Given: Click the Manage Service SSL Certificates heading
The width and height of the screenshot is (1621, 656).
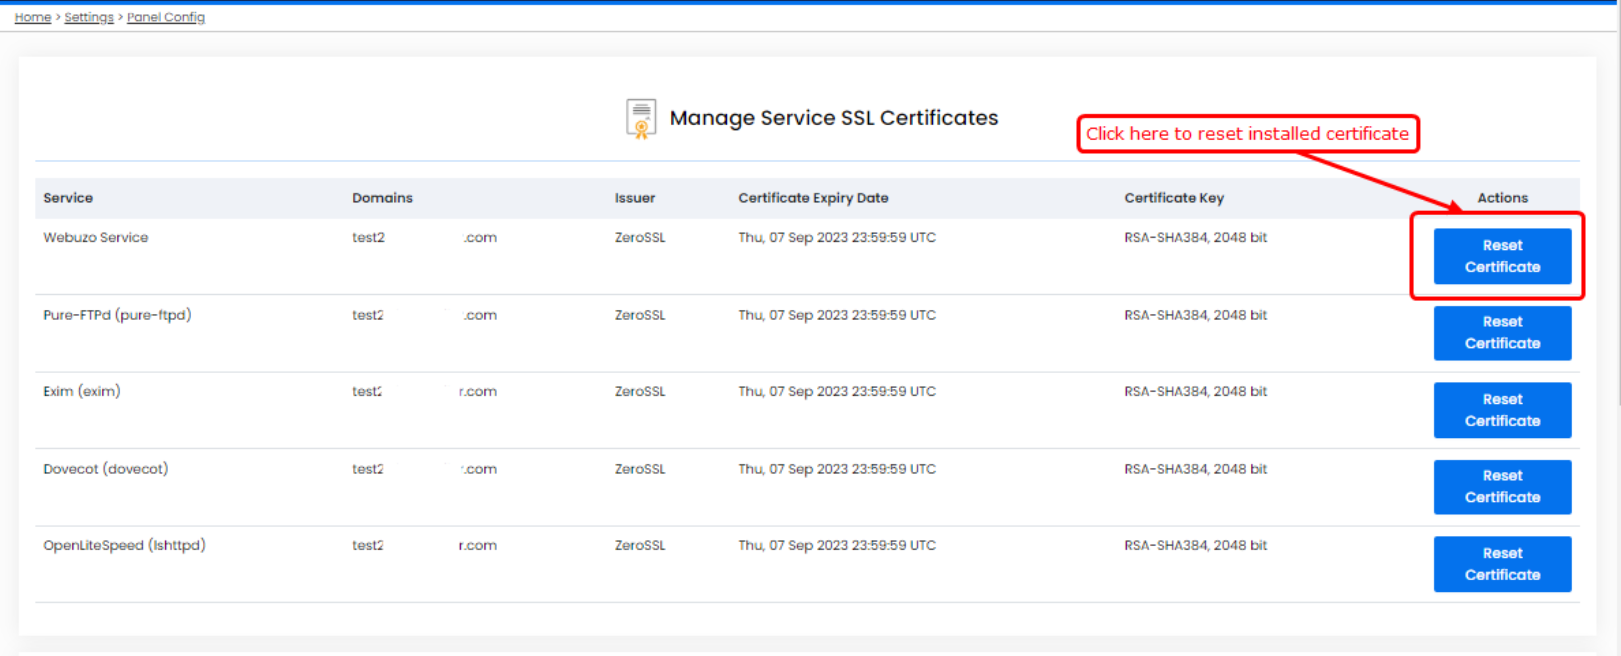Looking at the screenshot, I should (833, 118).
